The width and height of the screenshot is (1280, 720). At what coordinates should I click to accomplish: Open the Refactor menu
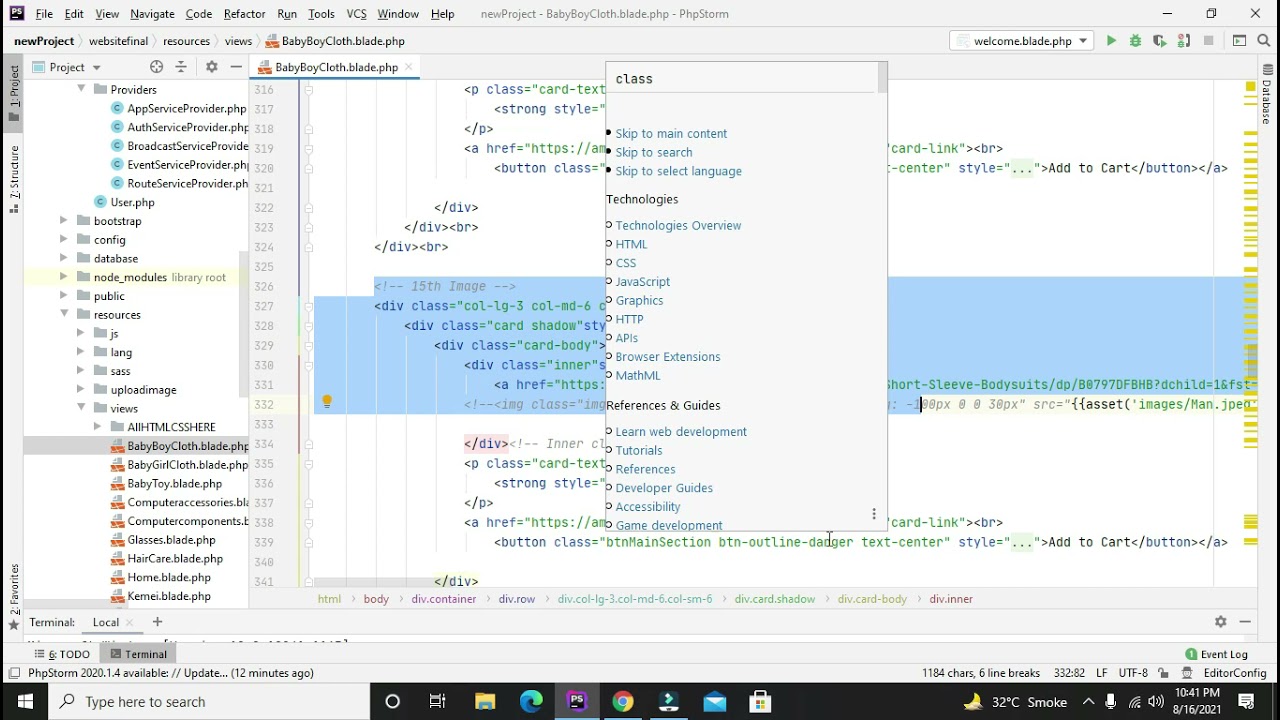tap(244, 14)
